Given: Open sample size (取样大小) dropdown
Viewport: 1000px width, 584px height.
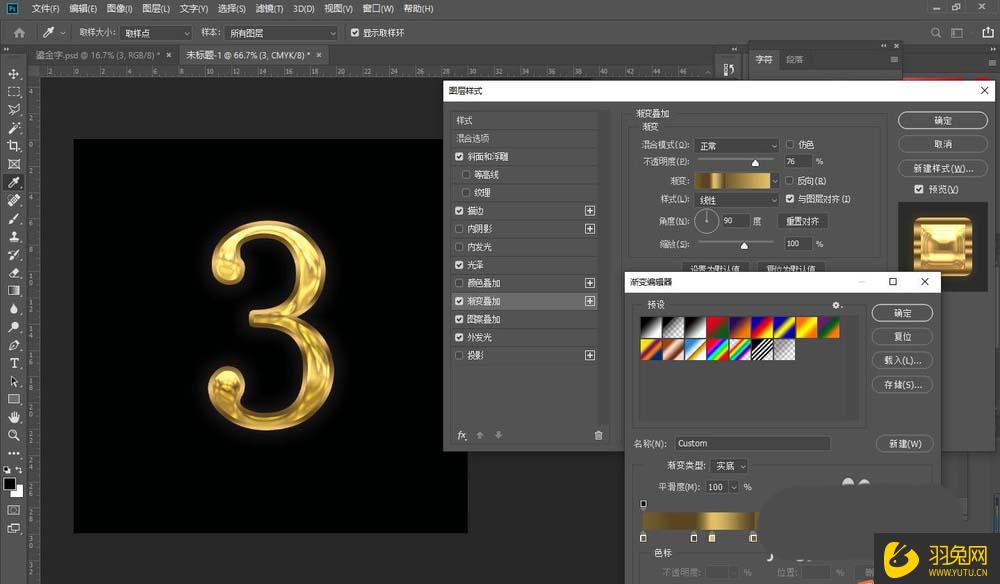Looking at the screenshot, I should point(156,33).
